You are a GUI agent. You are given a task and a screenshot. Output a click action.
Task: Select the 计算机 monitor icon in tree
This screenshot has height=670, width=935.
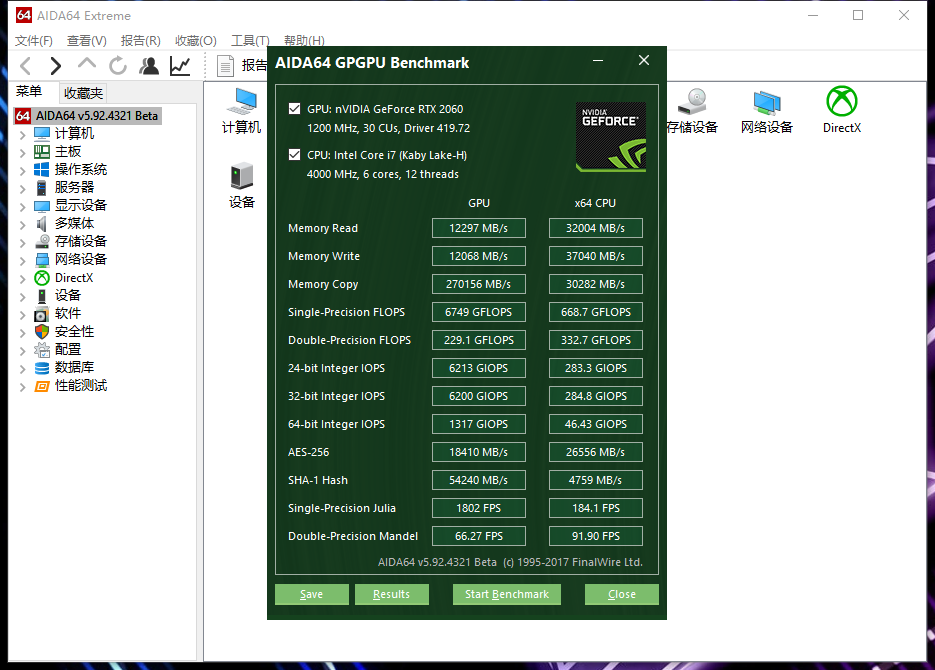[x=42, y=134]
